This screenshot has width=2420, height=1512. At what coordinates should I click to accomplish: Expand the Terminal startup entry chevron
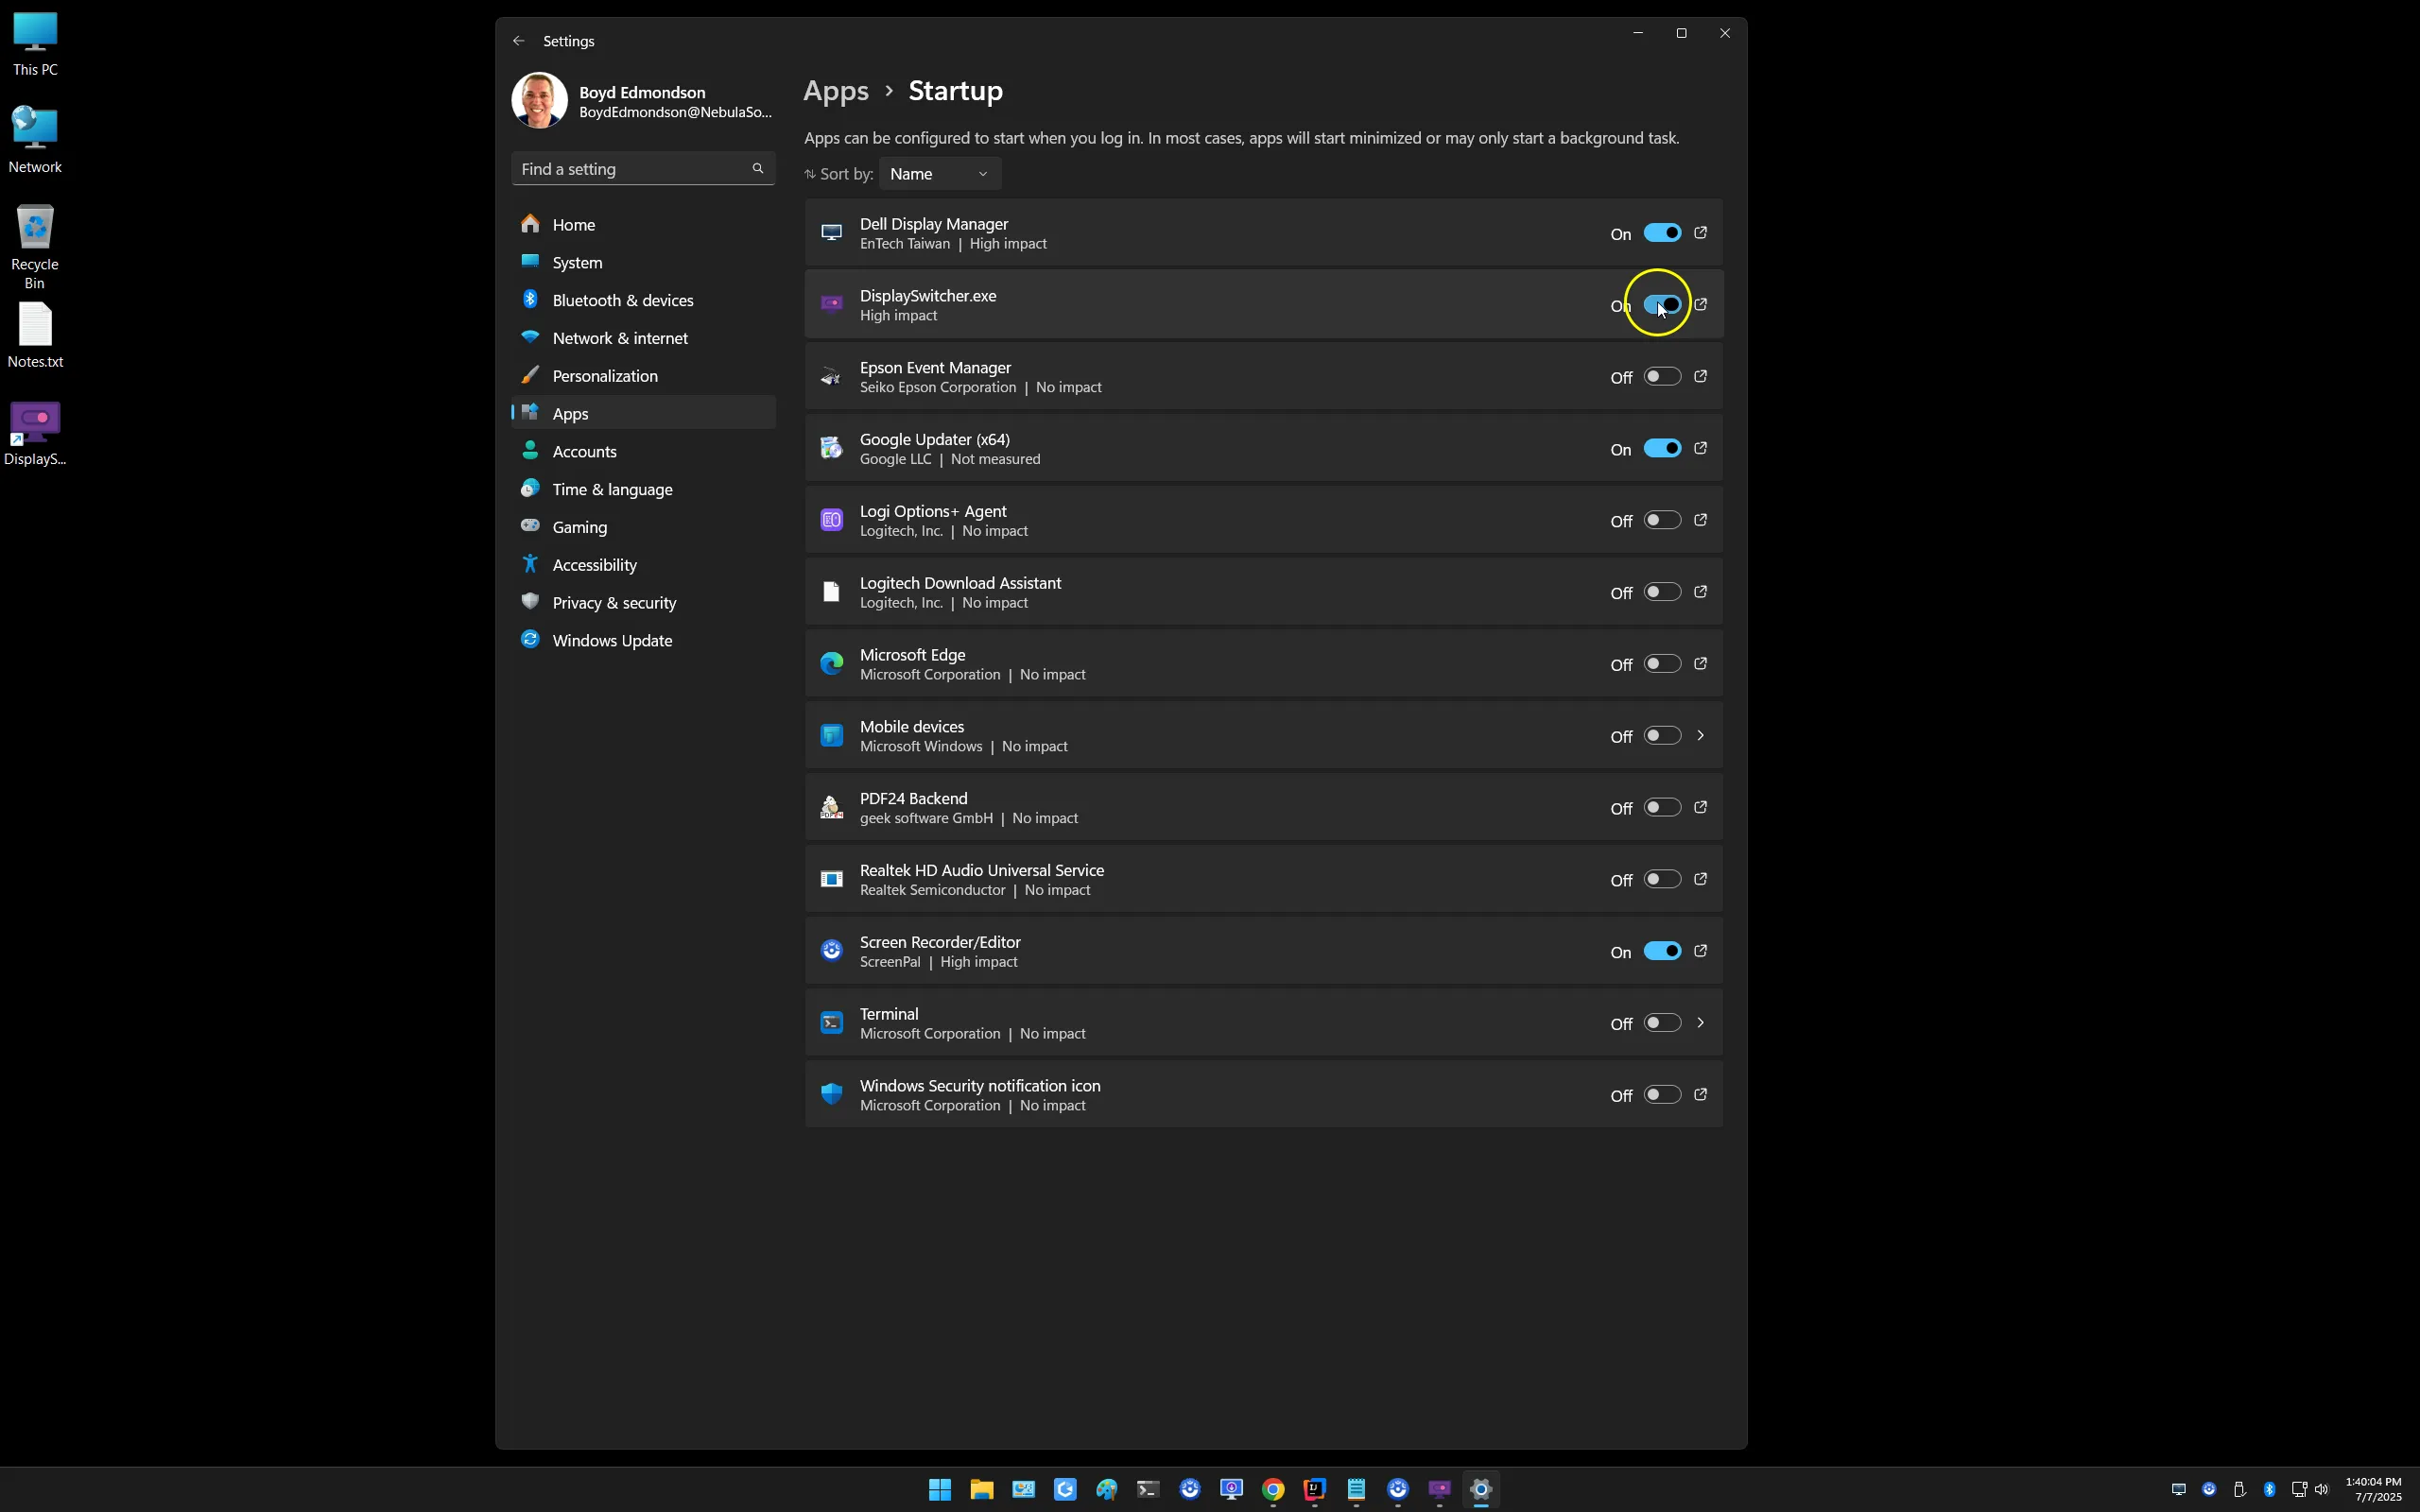click(1700, 1023)
